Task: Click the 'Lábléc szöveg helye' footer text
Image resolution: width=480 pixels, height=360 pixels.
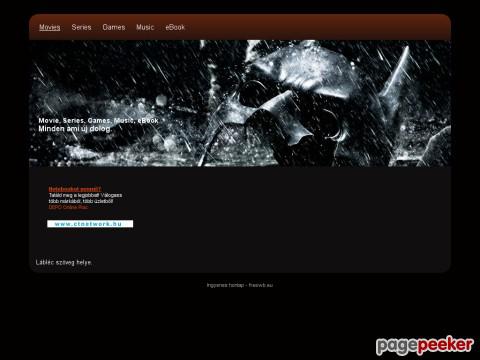Action: [x=64, y=263]
